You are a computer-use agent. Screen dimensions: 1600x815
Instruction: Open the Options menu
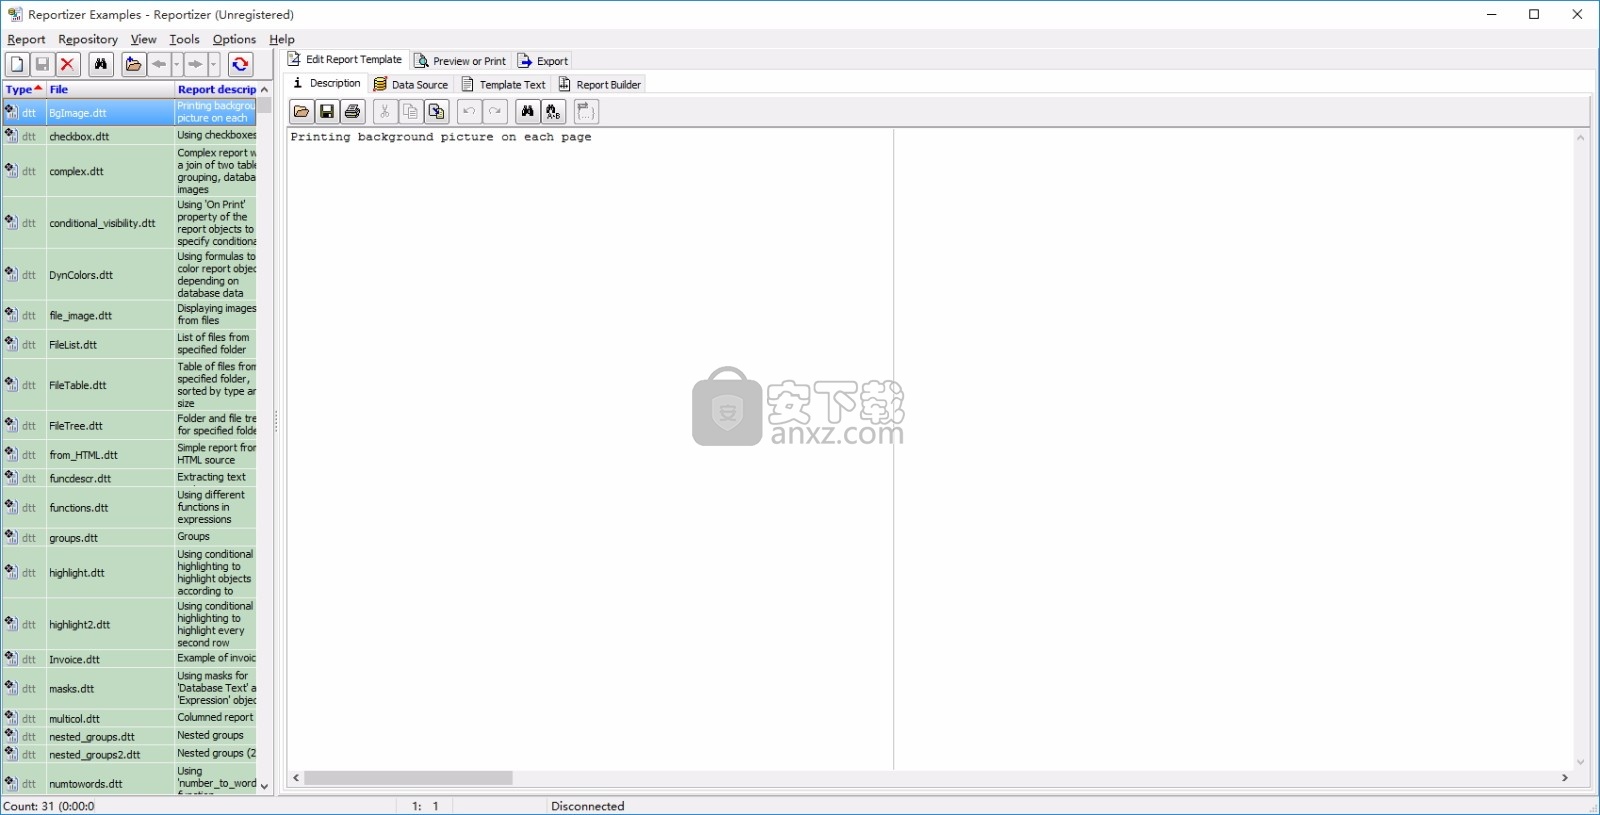pos(234,39)
